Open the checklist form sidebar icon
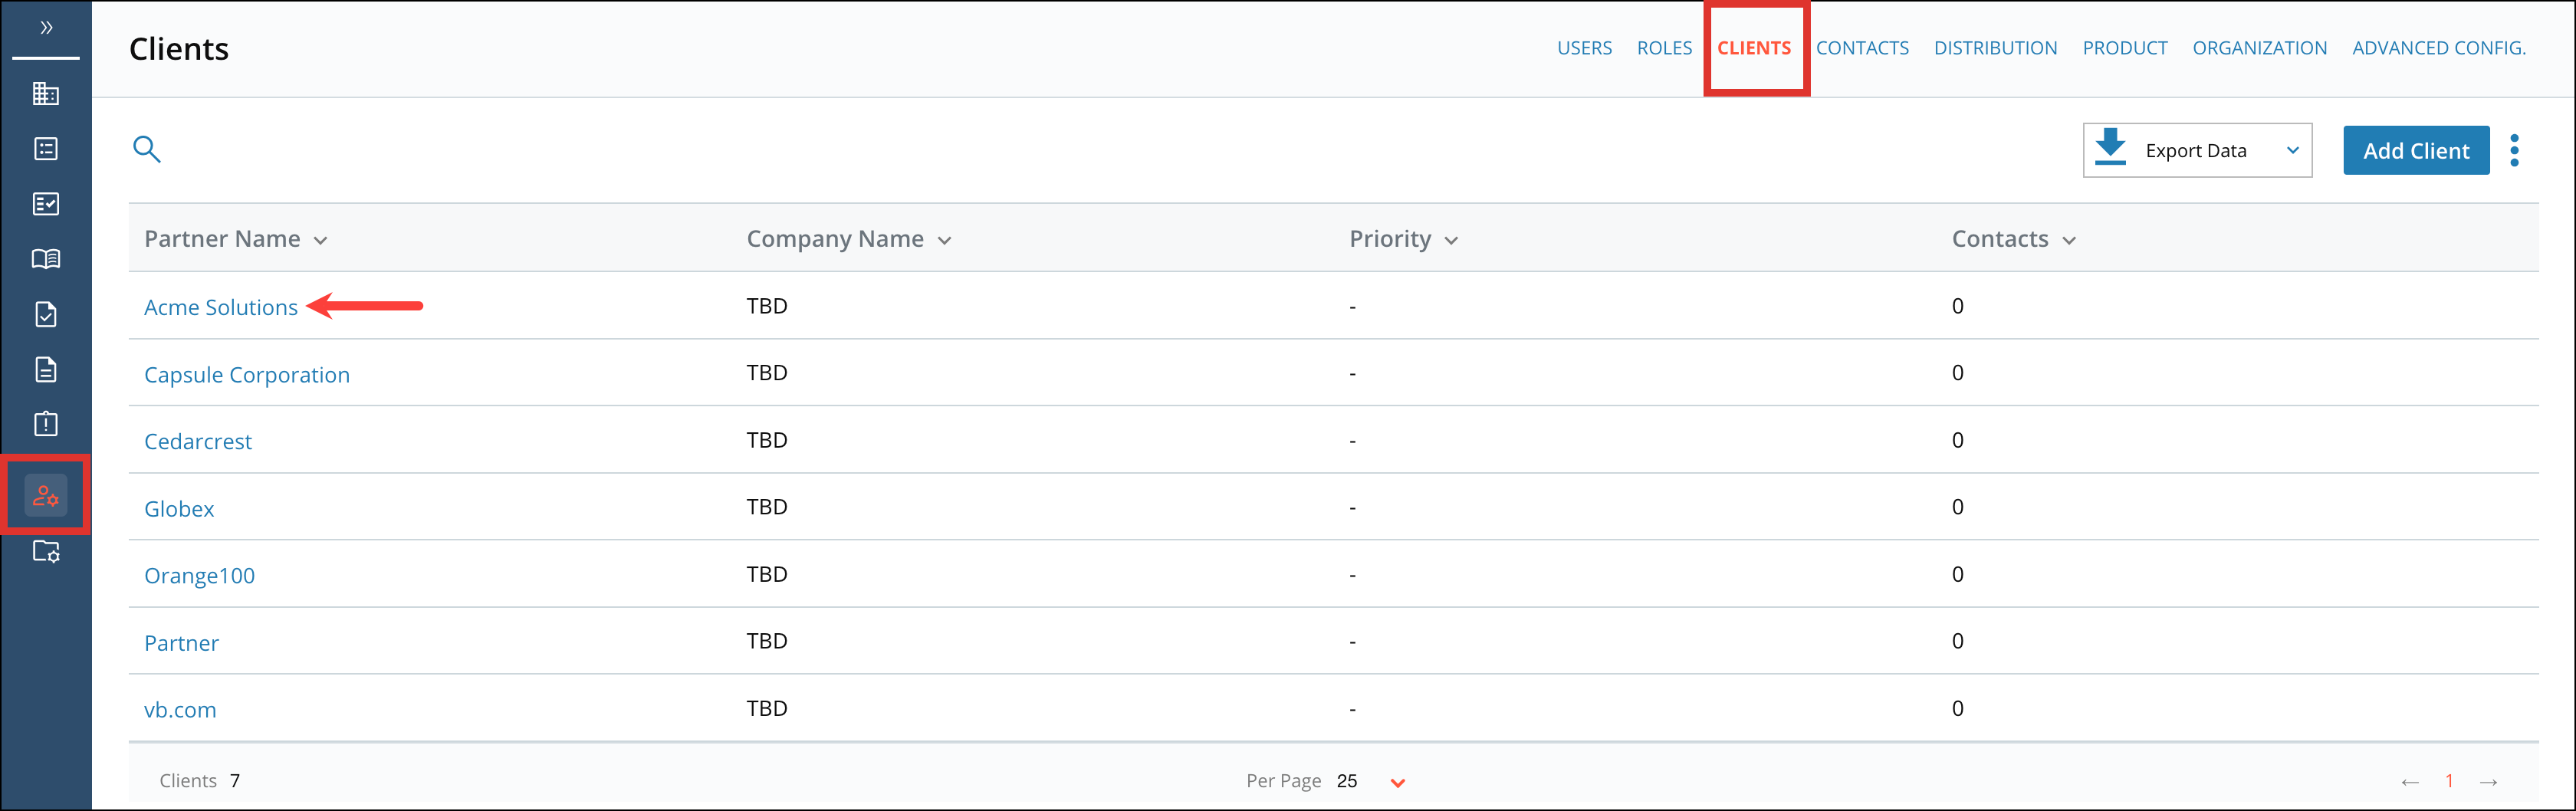This screenshot has height=811, width=2576. [46, 204]
